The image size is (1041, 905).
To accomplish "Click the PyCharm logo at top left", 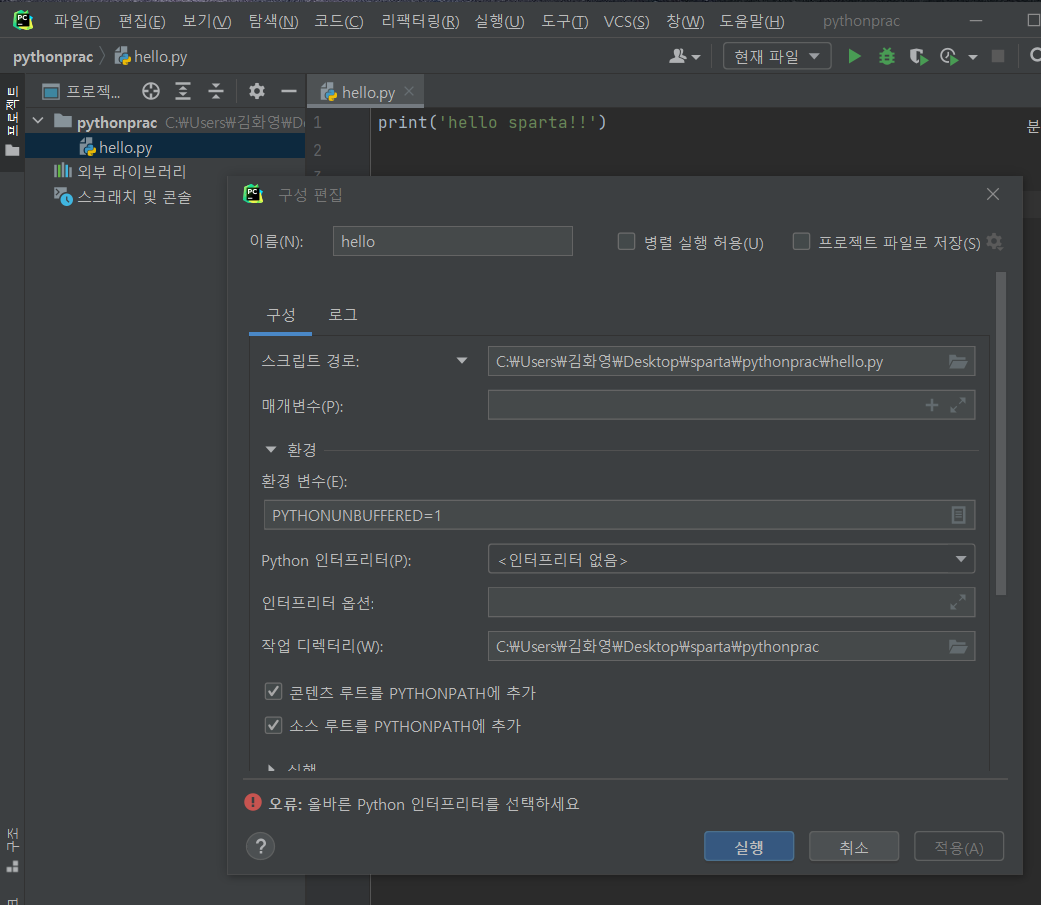I will tap(23, 21).
